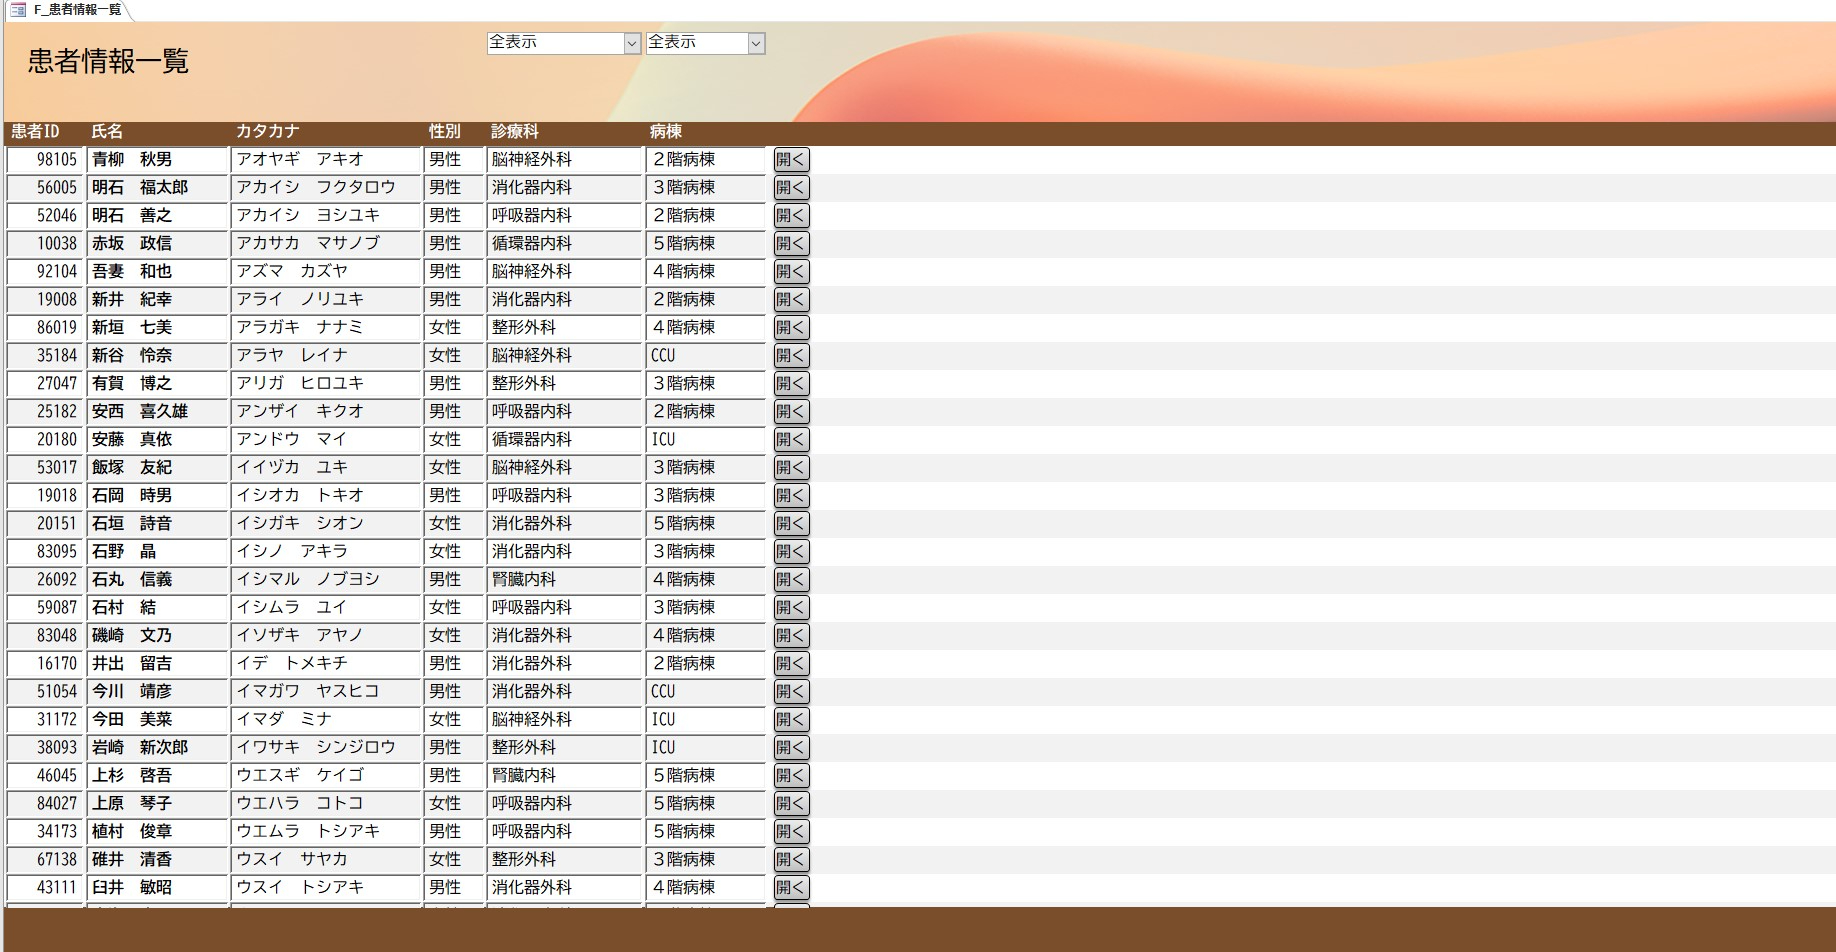Viewport: 1836px width, 952px height.
Task: Click 開く next to 石岡 時男
Action: (x=791, y=495)
